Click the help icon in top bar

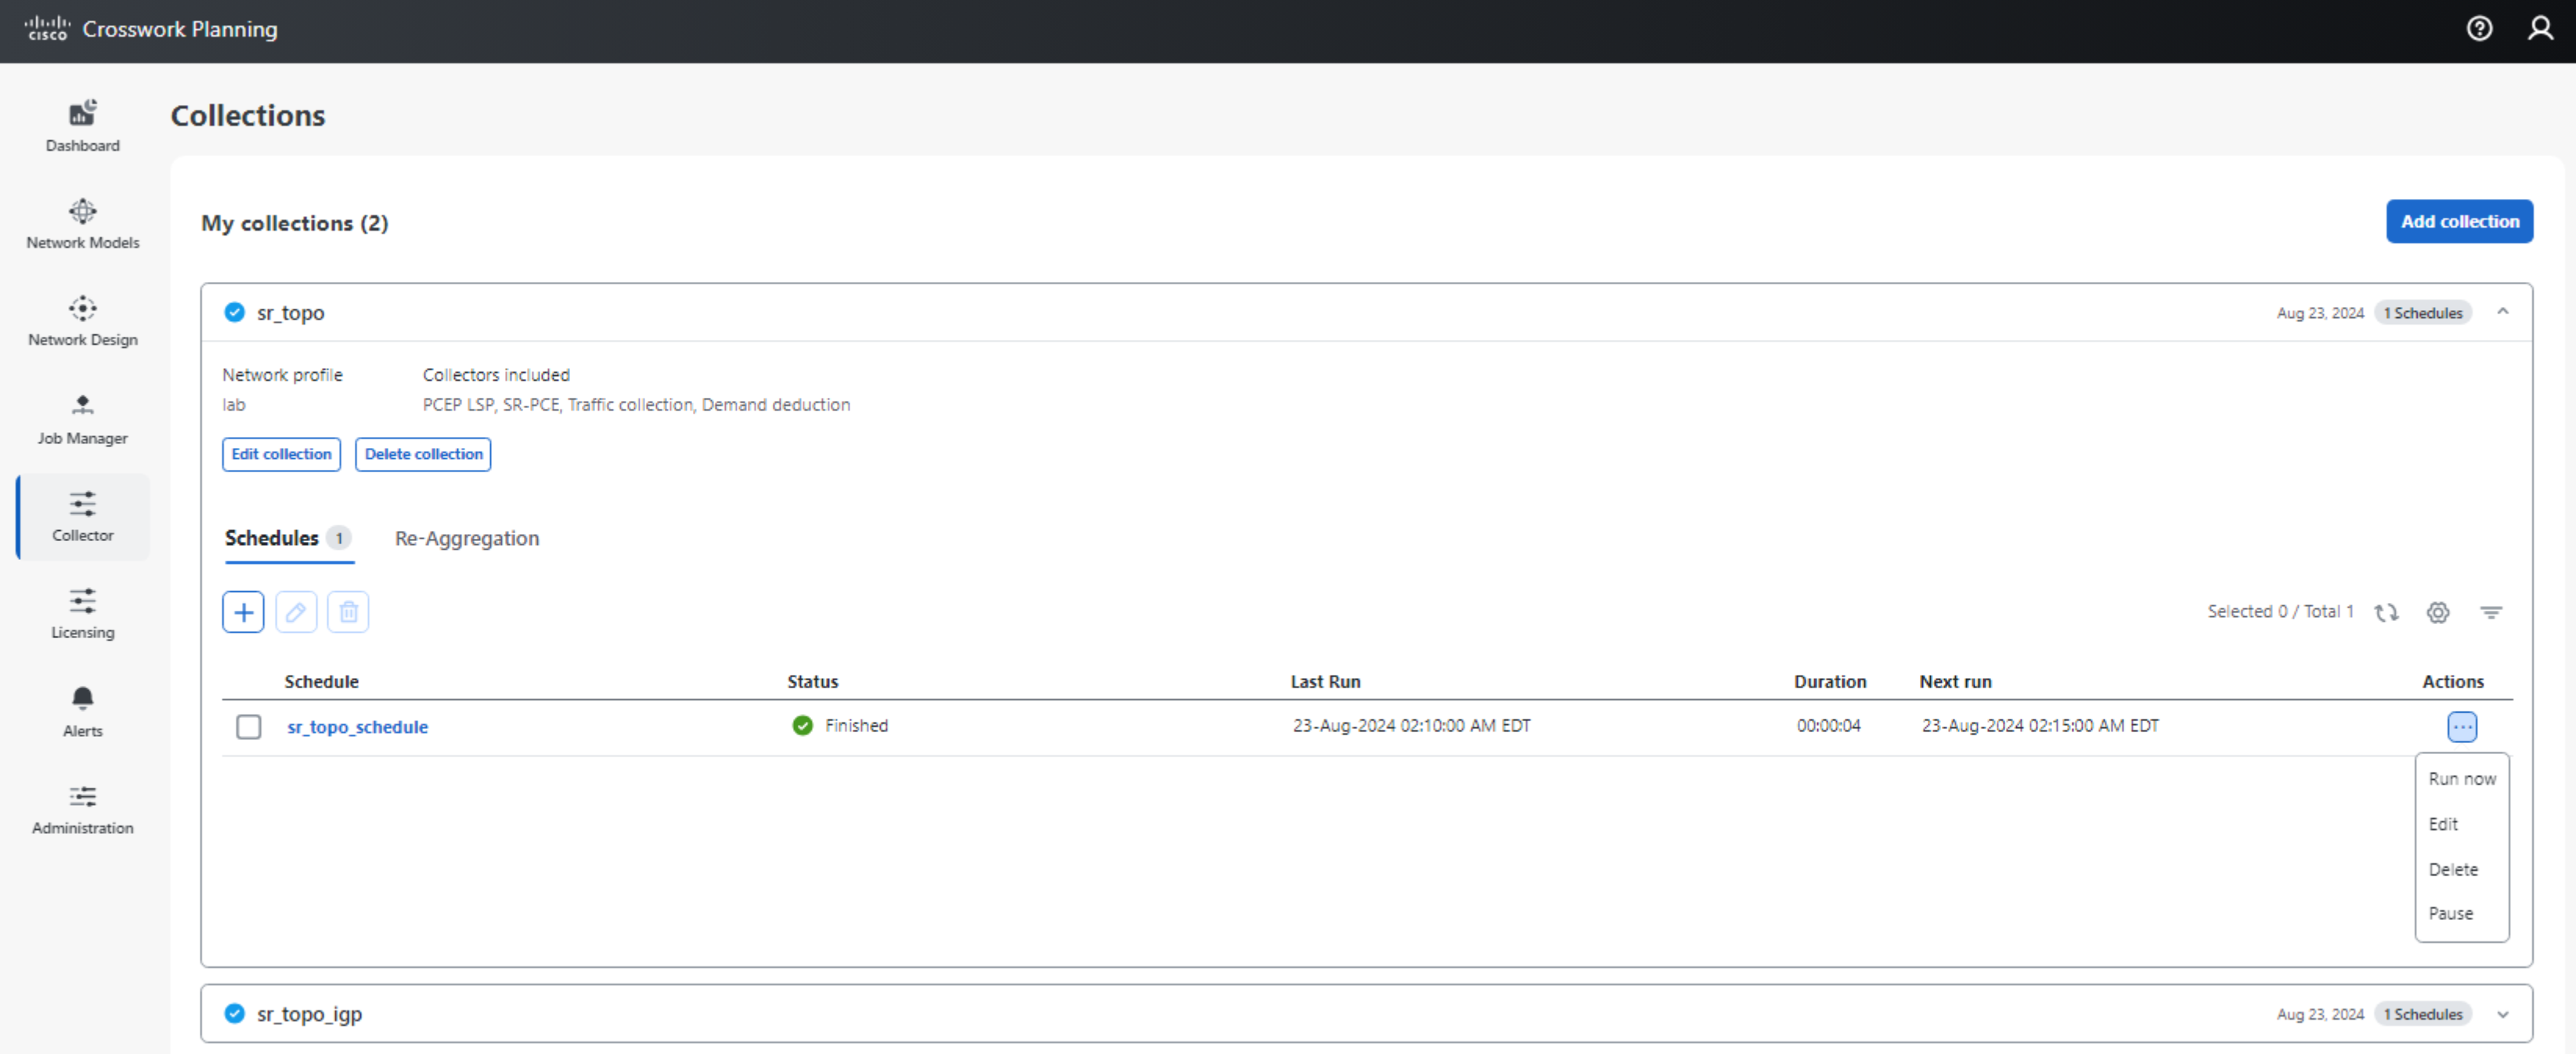click(2482, 30)
